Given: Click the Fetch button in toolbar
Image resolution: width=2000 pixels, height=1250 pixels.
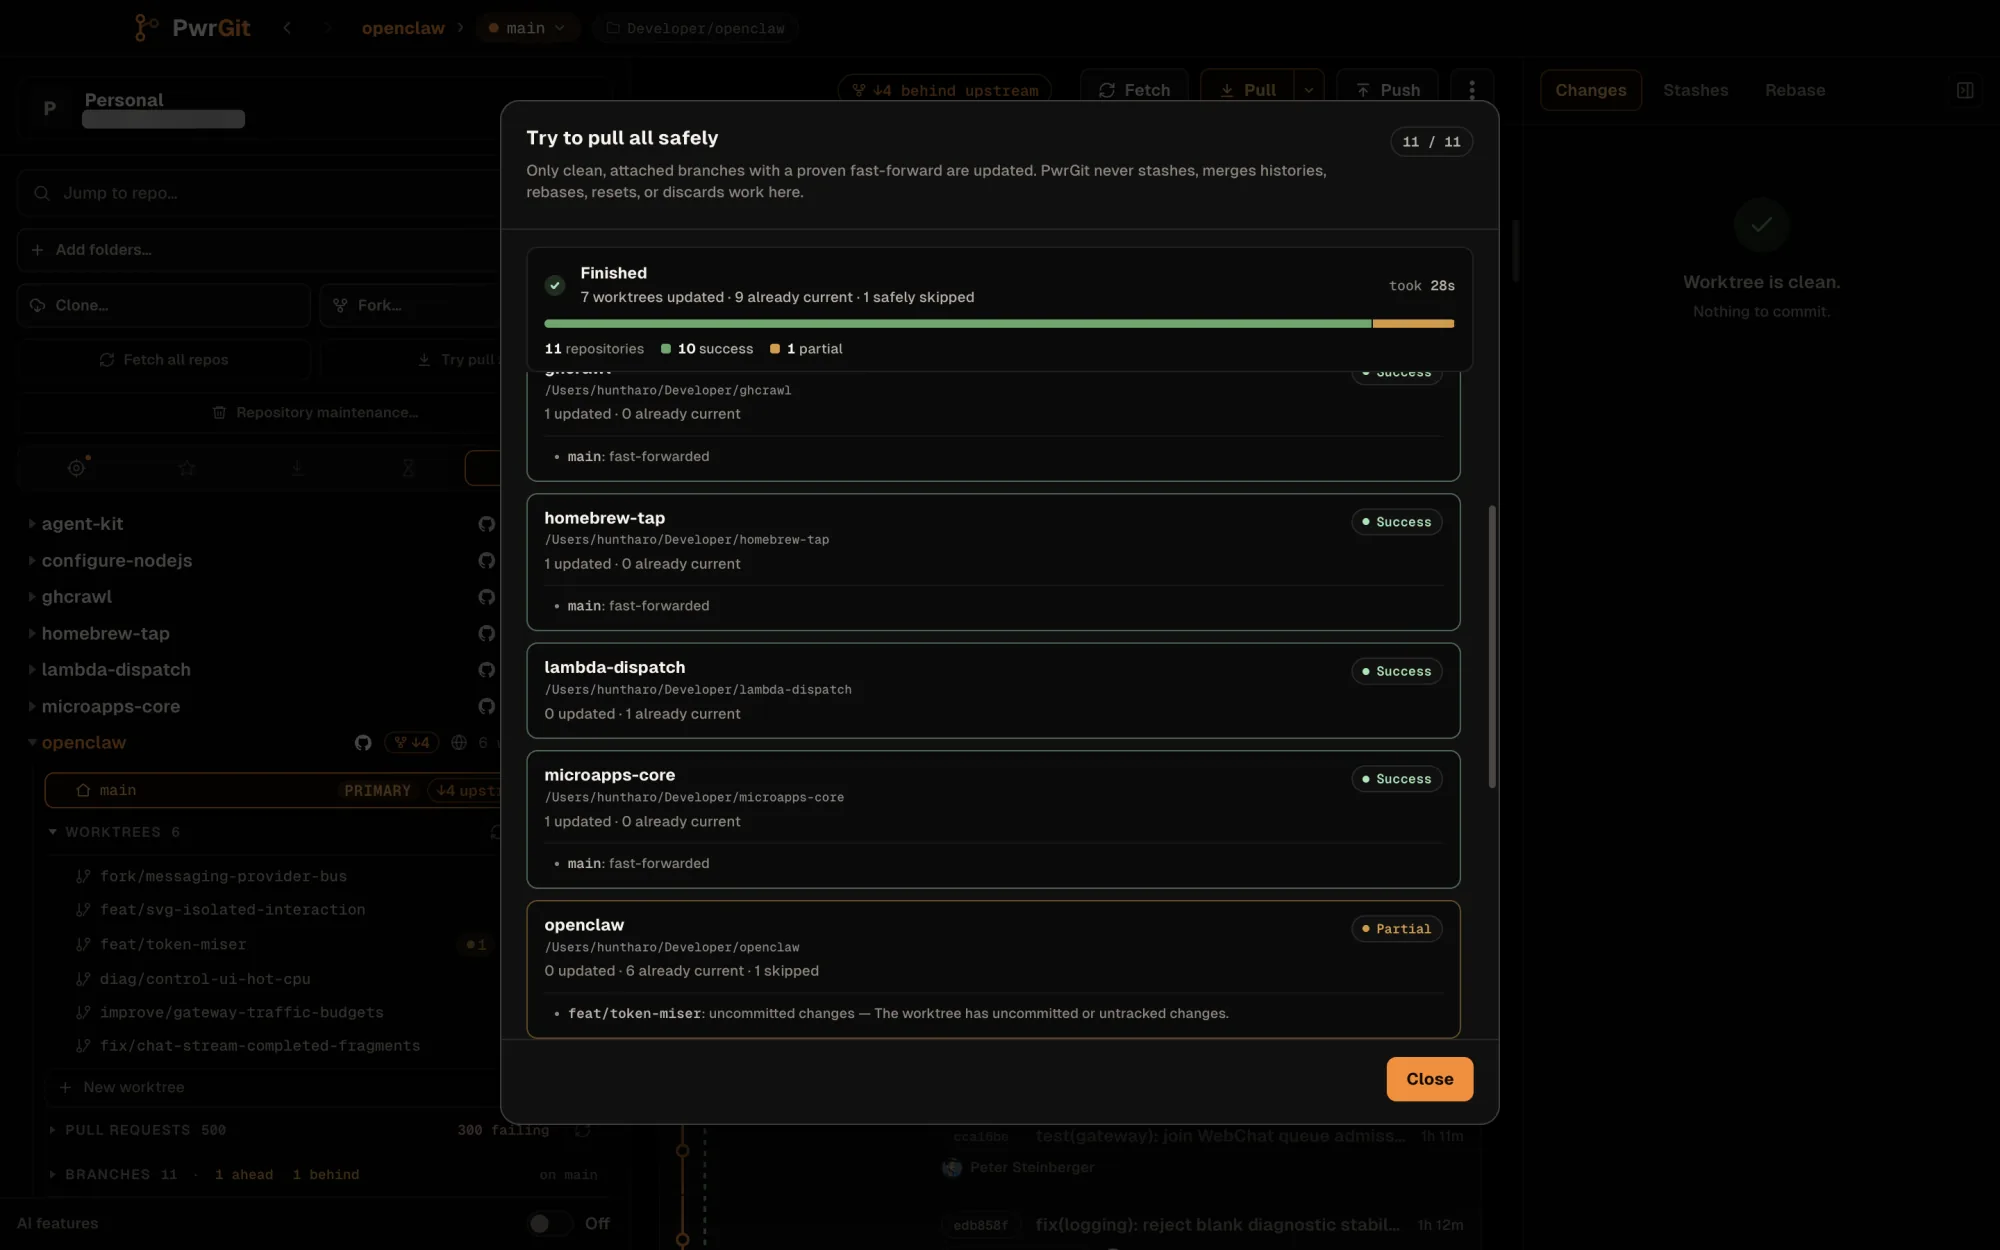Looking at the screenshot, I should [1134, 90].
